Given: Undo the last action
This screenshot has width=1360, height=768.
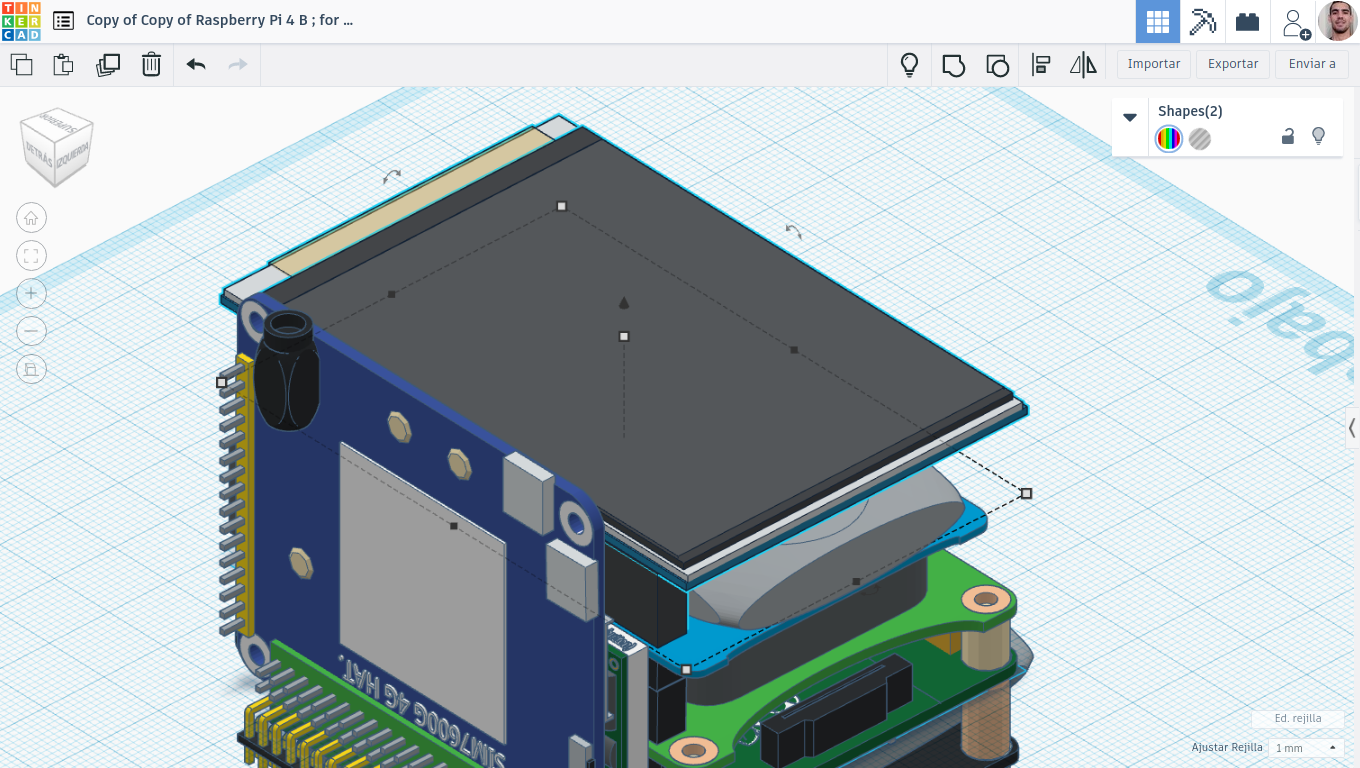Looking at the screenshot, I should 196,65.
